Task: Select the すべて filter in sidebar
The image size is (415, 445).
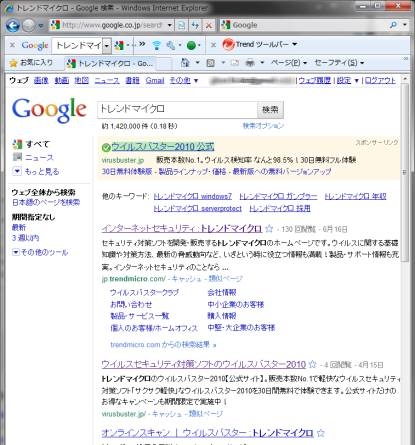Action: coord(31,144)
